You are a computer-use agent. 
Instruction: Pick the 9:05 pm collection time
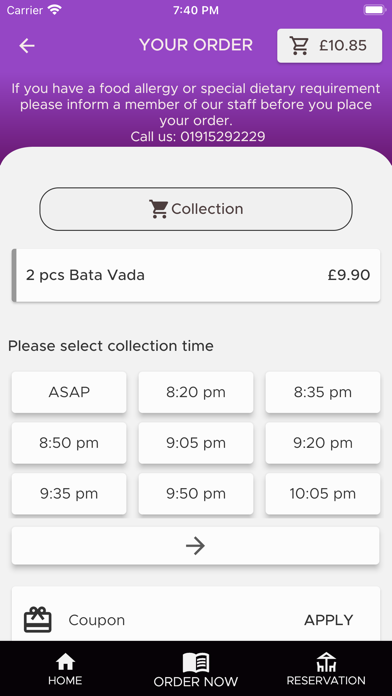tap(196, 443)
